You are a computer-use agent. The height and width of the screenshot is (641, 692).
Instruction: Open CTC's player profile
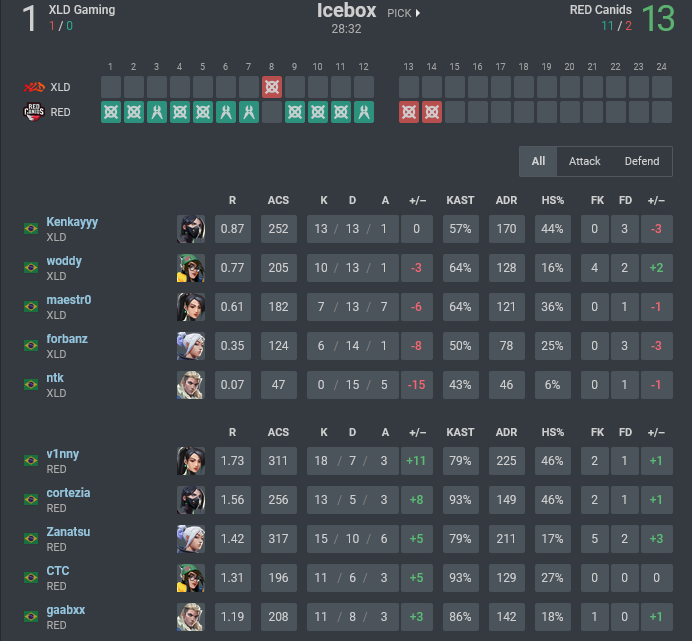click(x=58, y=570)
